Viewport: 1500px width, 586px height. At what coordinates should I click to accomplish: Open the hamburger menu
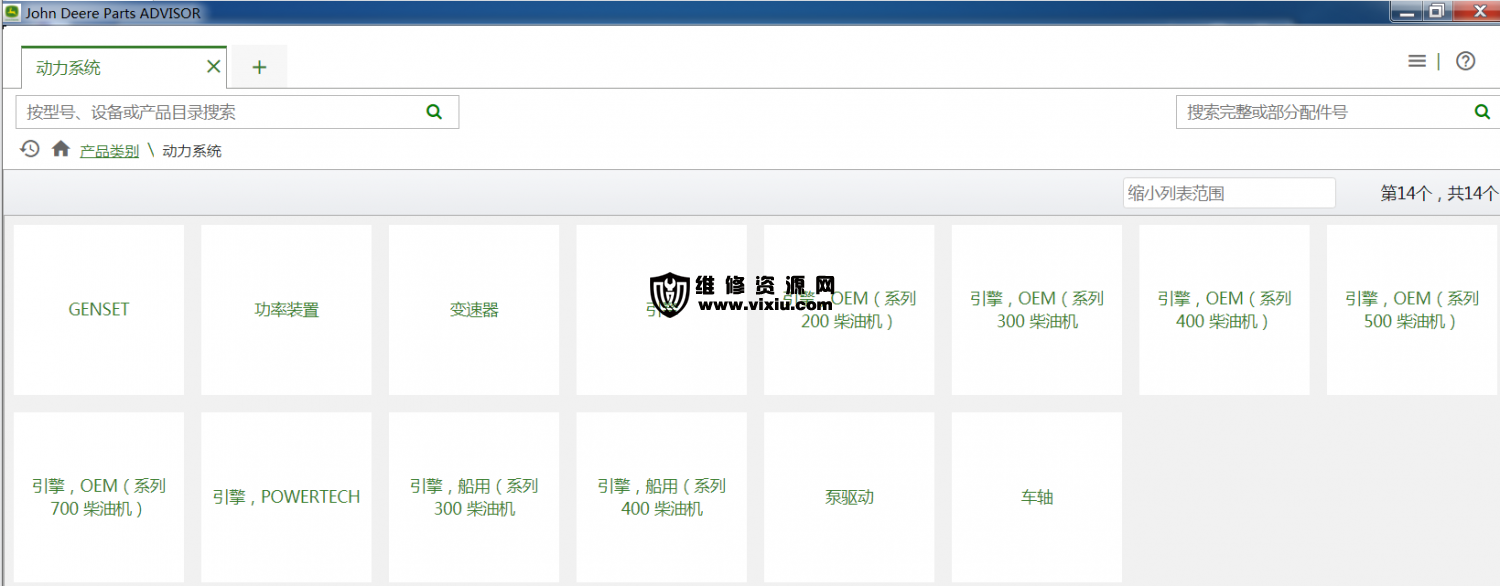[x=1417, y=61]
